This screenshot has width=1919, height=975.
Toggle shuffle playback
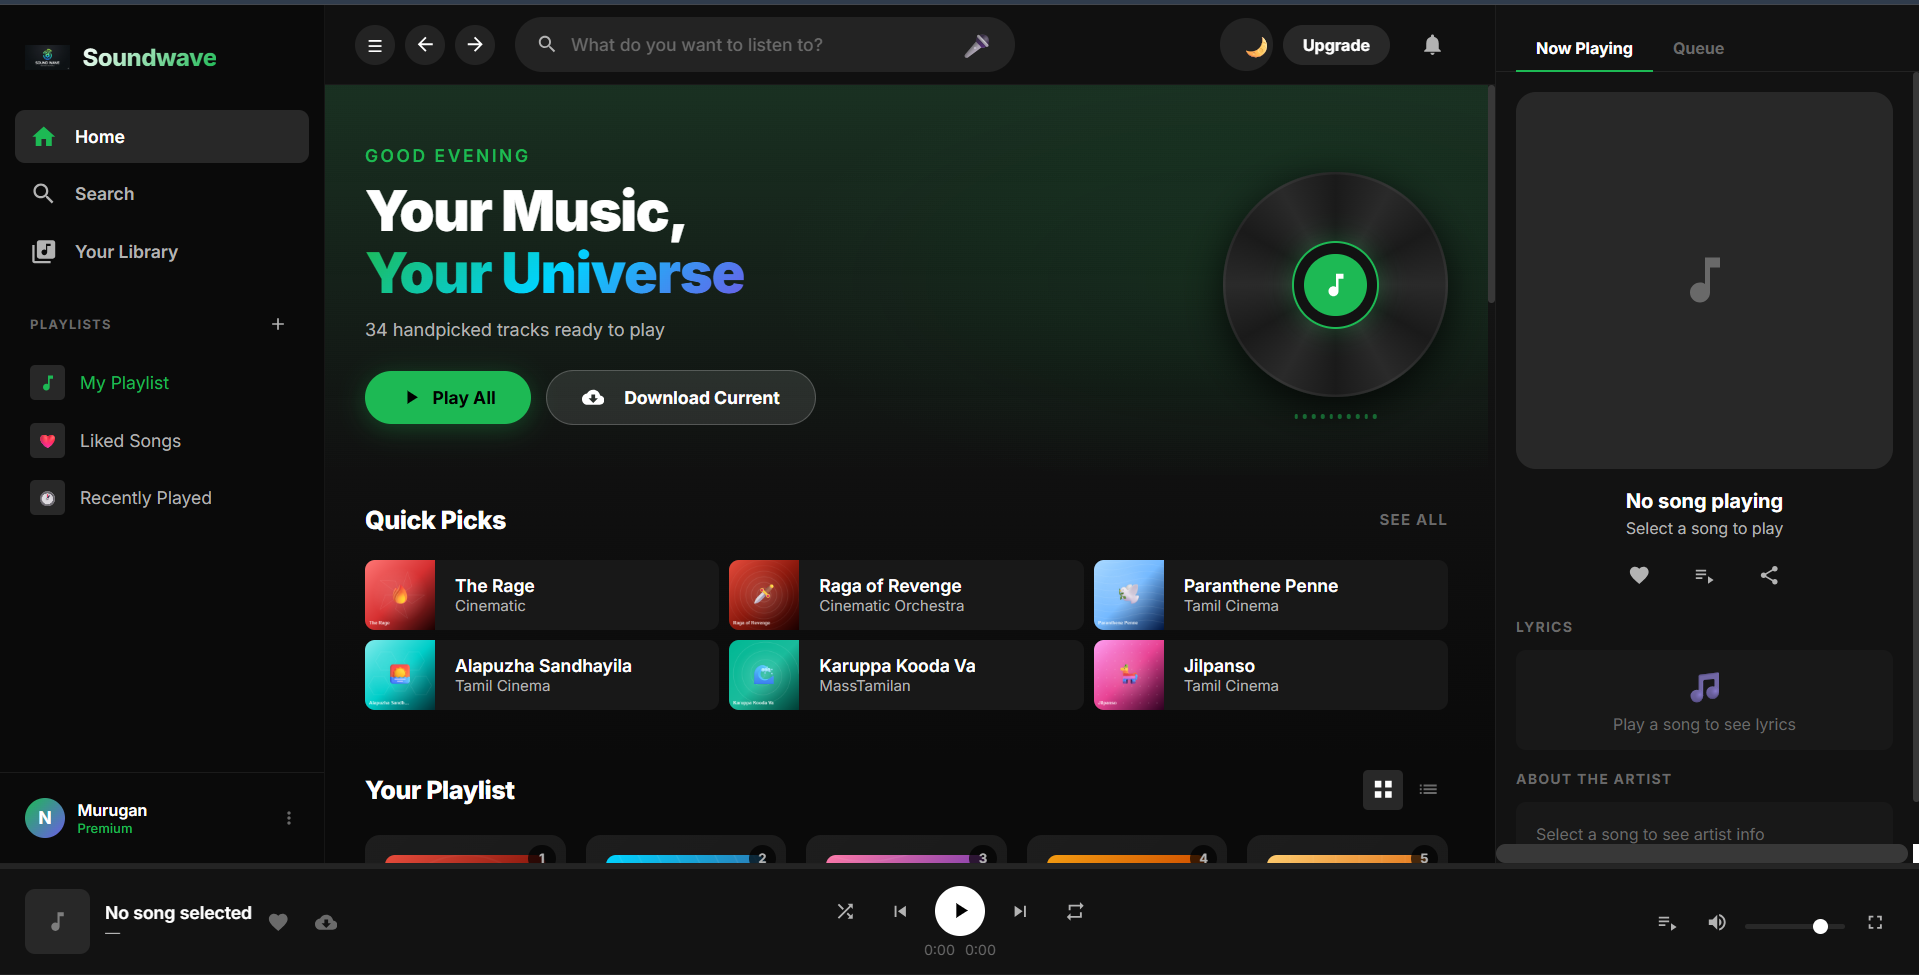click(x=845, y=911)
